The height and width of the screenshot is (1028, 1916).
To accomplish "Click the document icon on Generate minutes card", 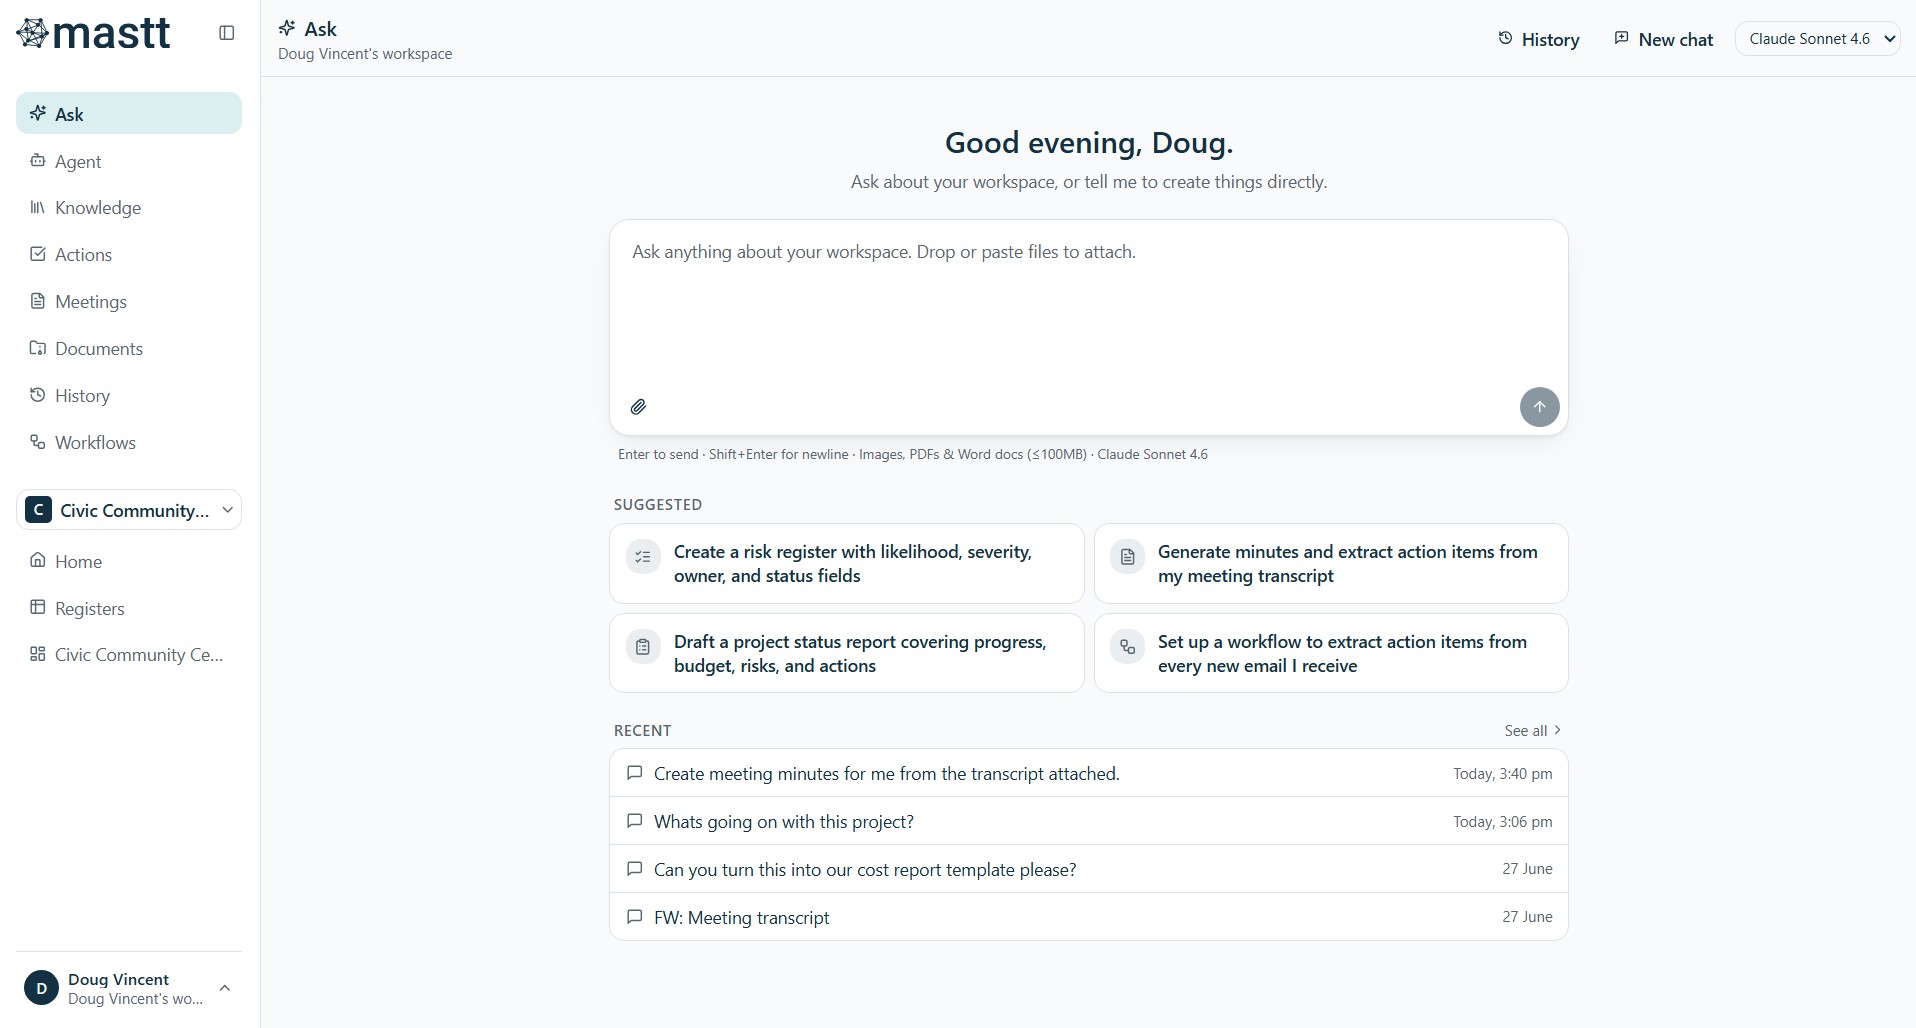I will (x=1127, y=556).
